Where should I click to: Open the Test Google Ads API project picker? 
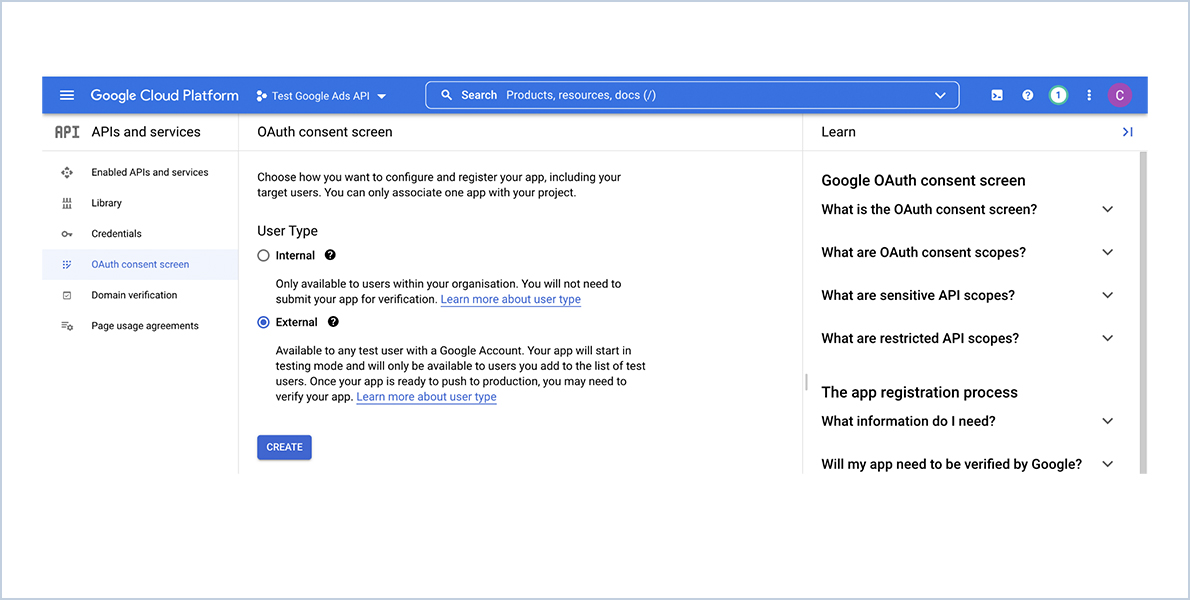[320, 95]
